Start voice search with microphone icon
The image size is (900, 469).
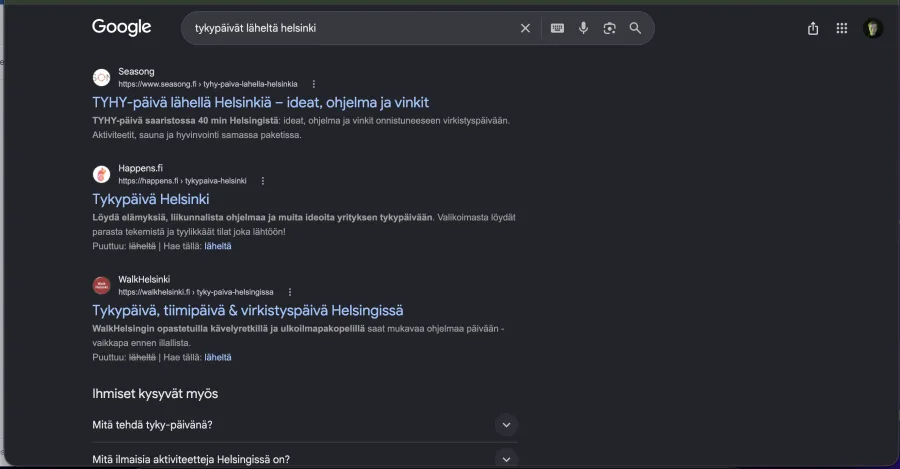click(583, 28)
